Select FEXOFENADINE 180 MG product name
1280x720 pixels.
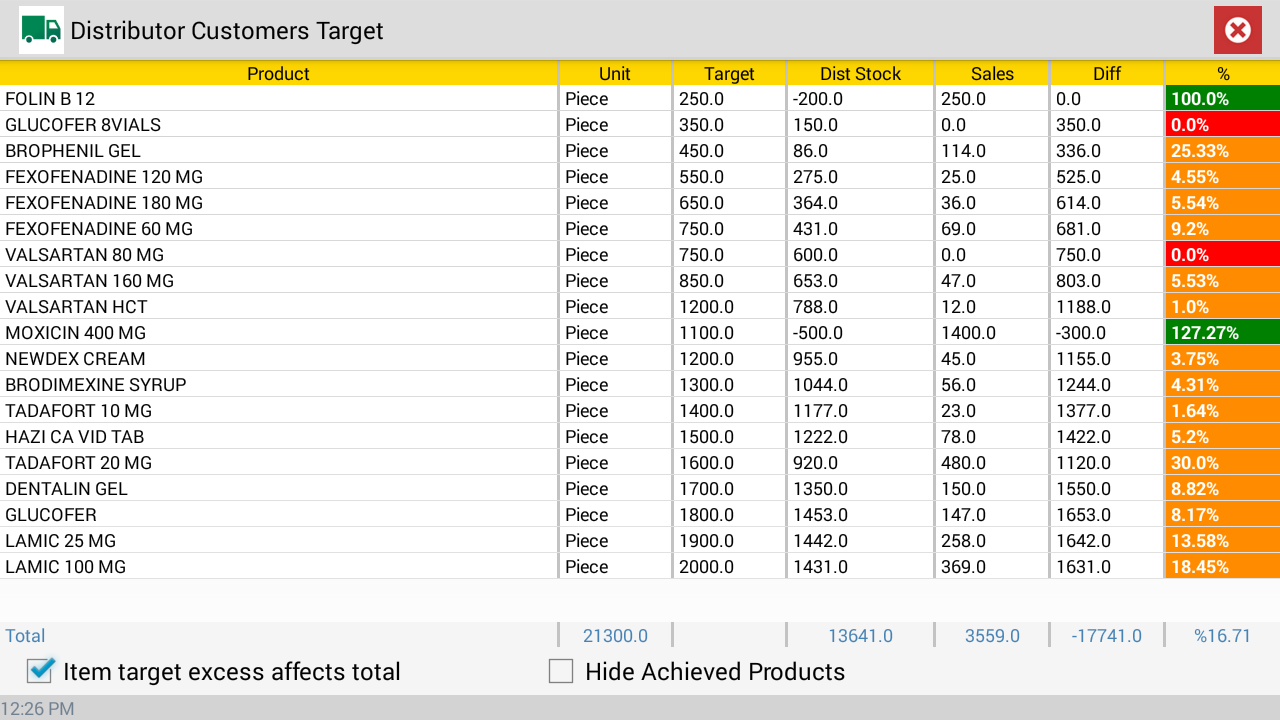104,202
